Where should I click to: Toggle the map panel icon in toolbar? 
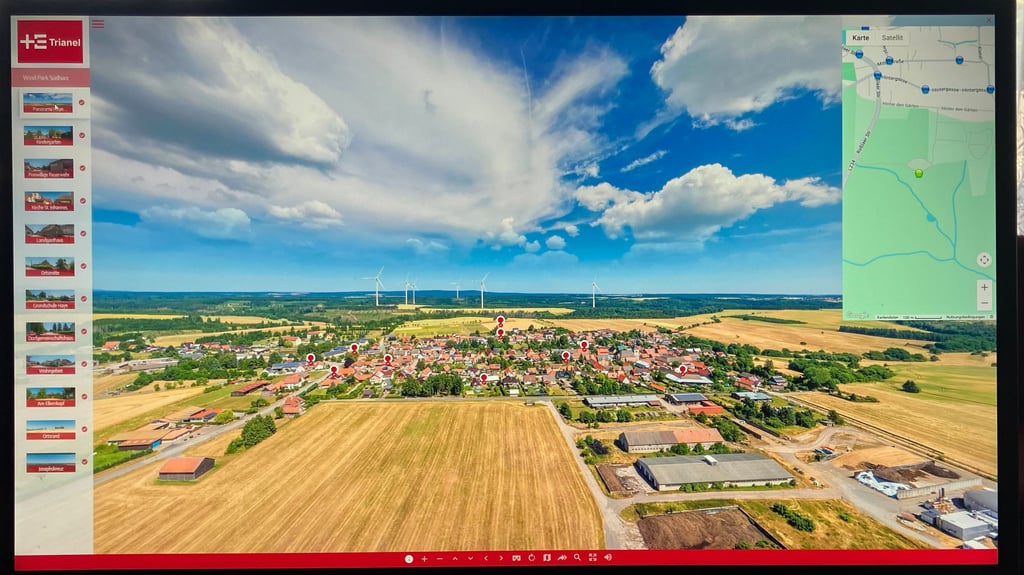[547, 557]
